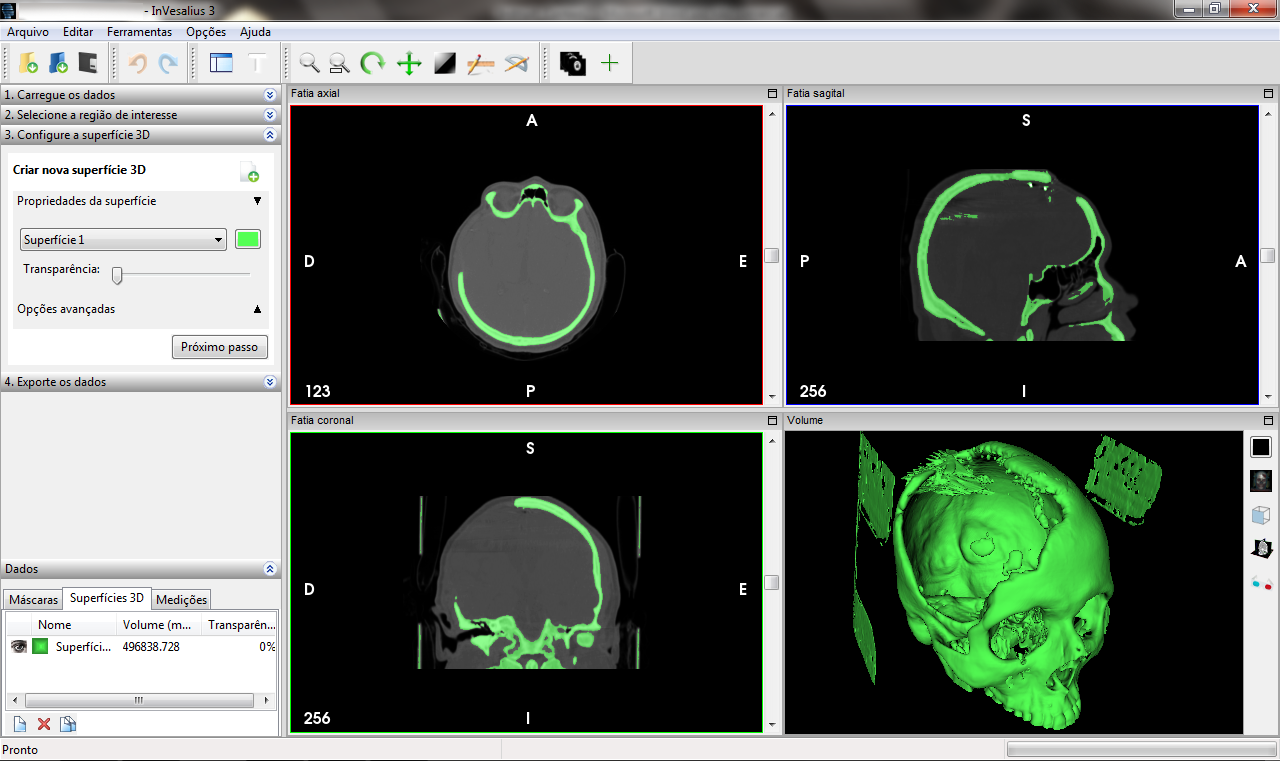Click the Volume column header
The image size is (1280, 761).
coord(160,626)
